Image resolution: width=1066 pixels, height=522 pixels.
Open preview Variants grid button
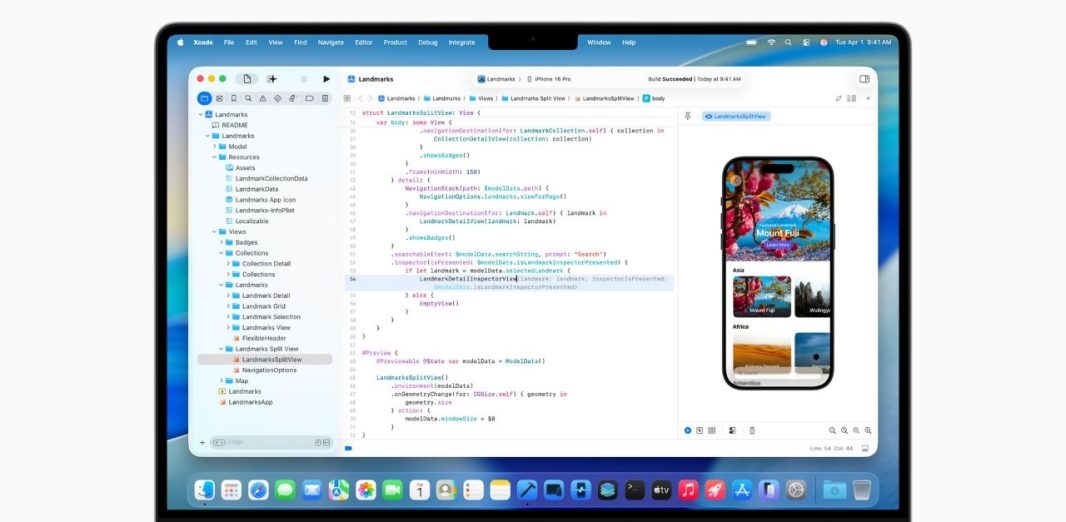[x=712, y=430]
